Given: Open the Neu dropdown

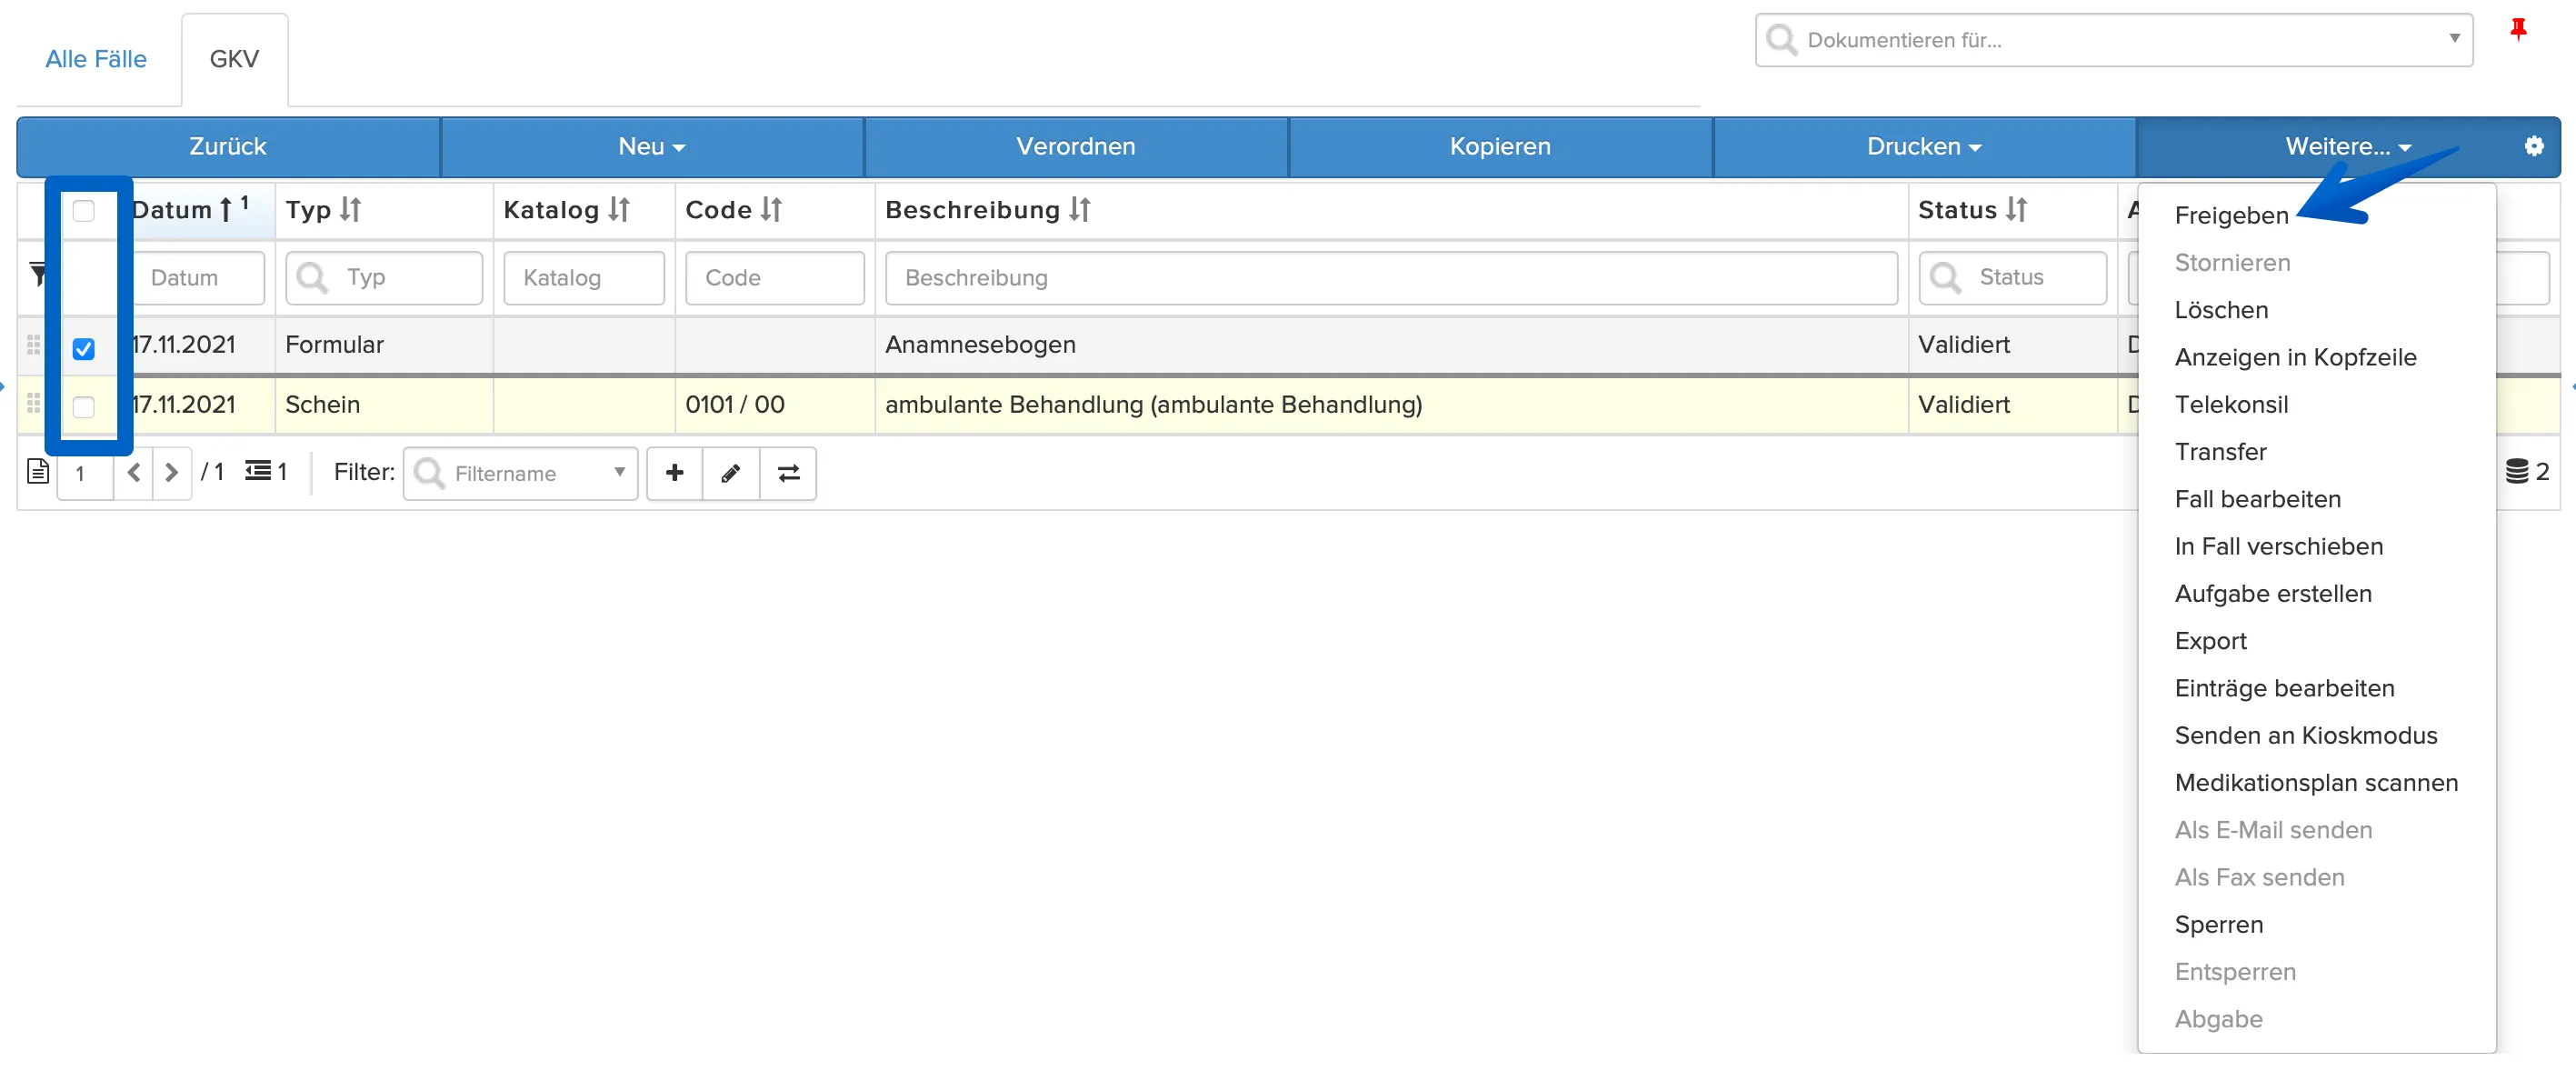Looking at the screenshot, I should [x=652, y=146].
